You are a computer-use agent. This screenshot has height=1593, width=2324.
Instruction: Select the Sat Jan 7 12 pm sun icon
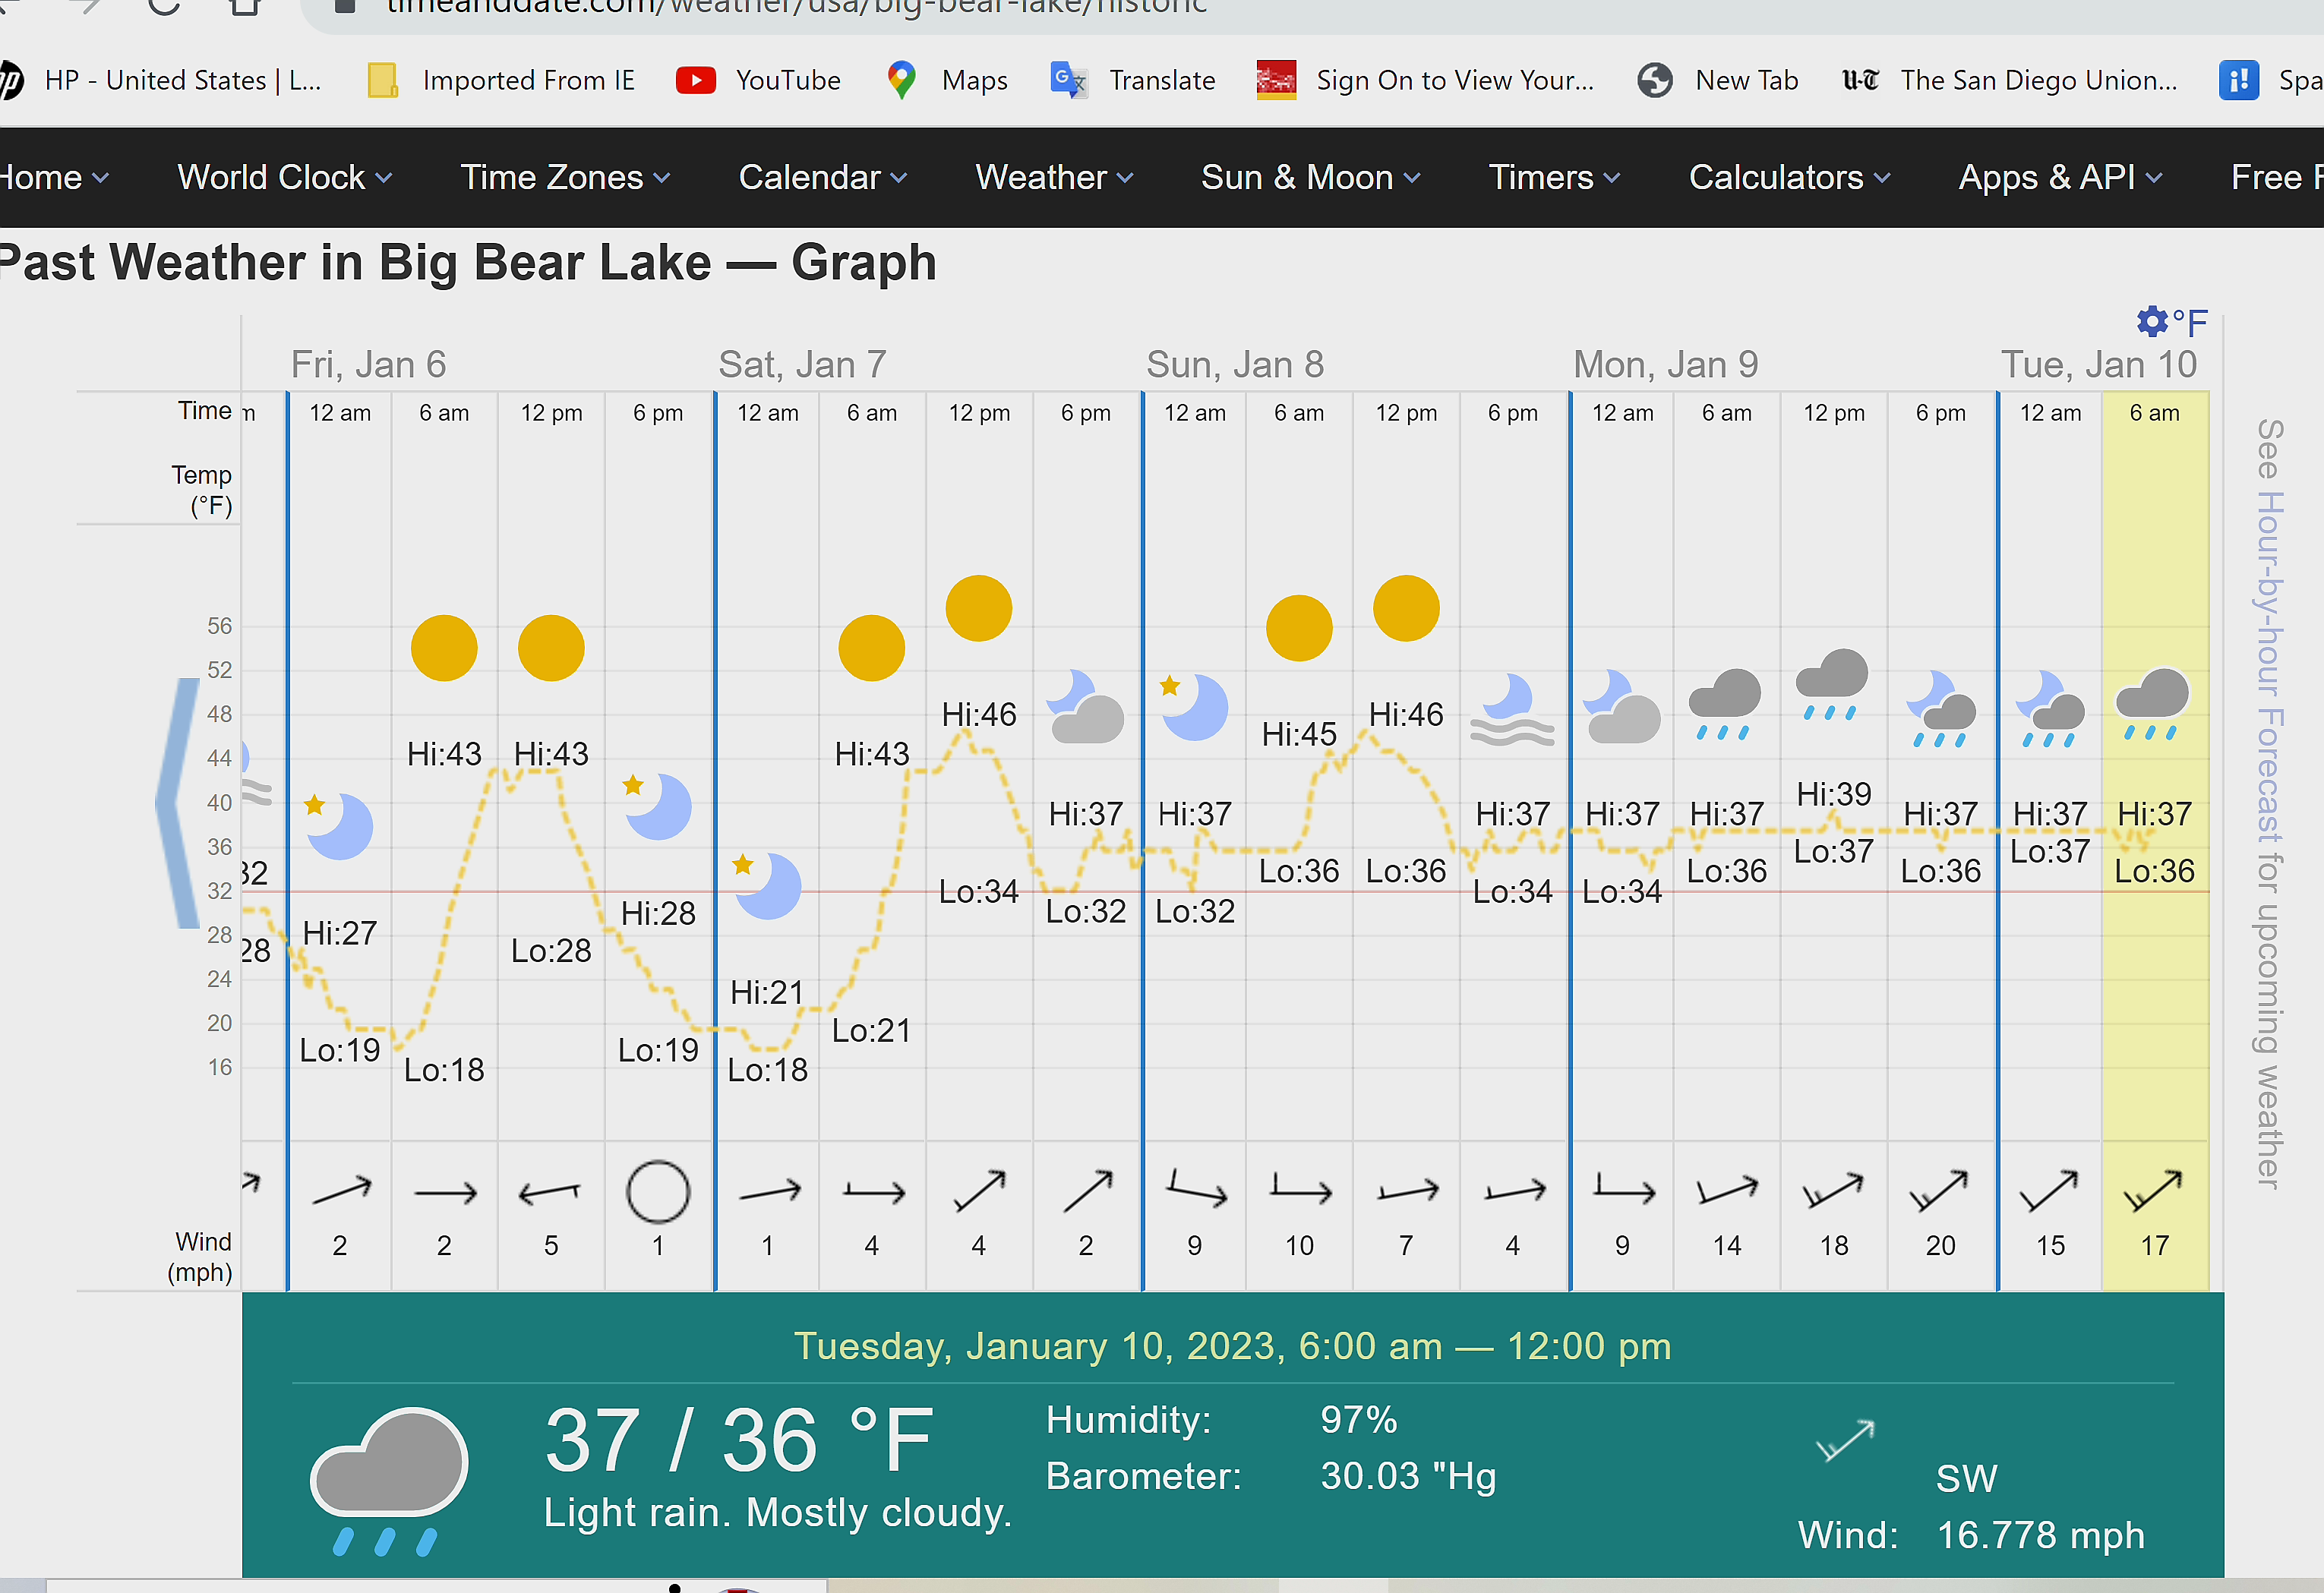tap(978, 608)
